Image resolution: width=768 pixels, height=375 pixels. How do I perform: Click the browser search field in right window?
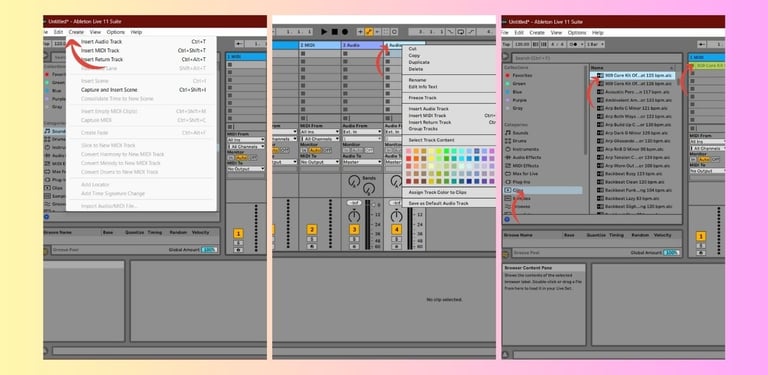[x=596, y=58]
